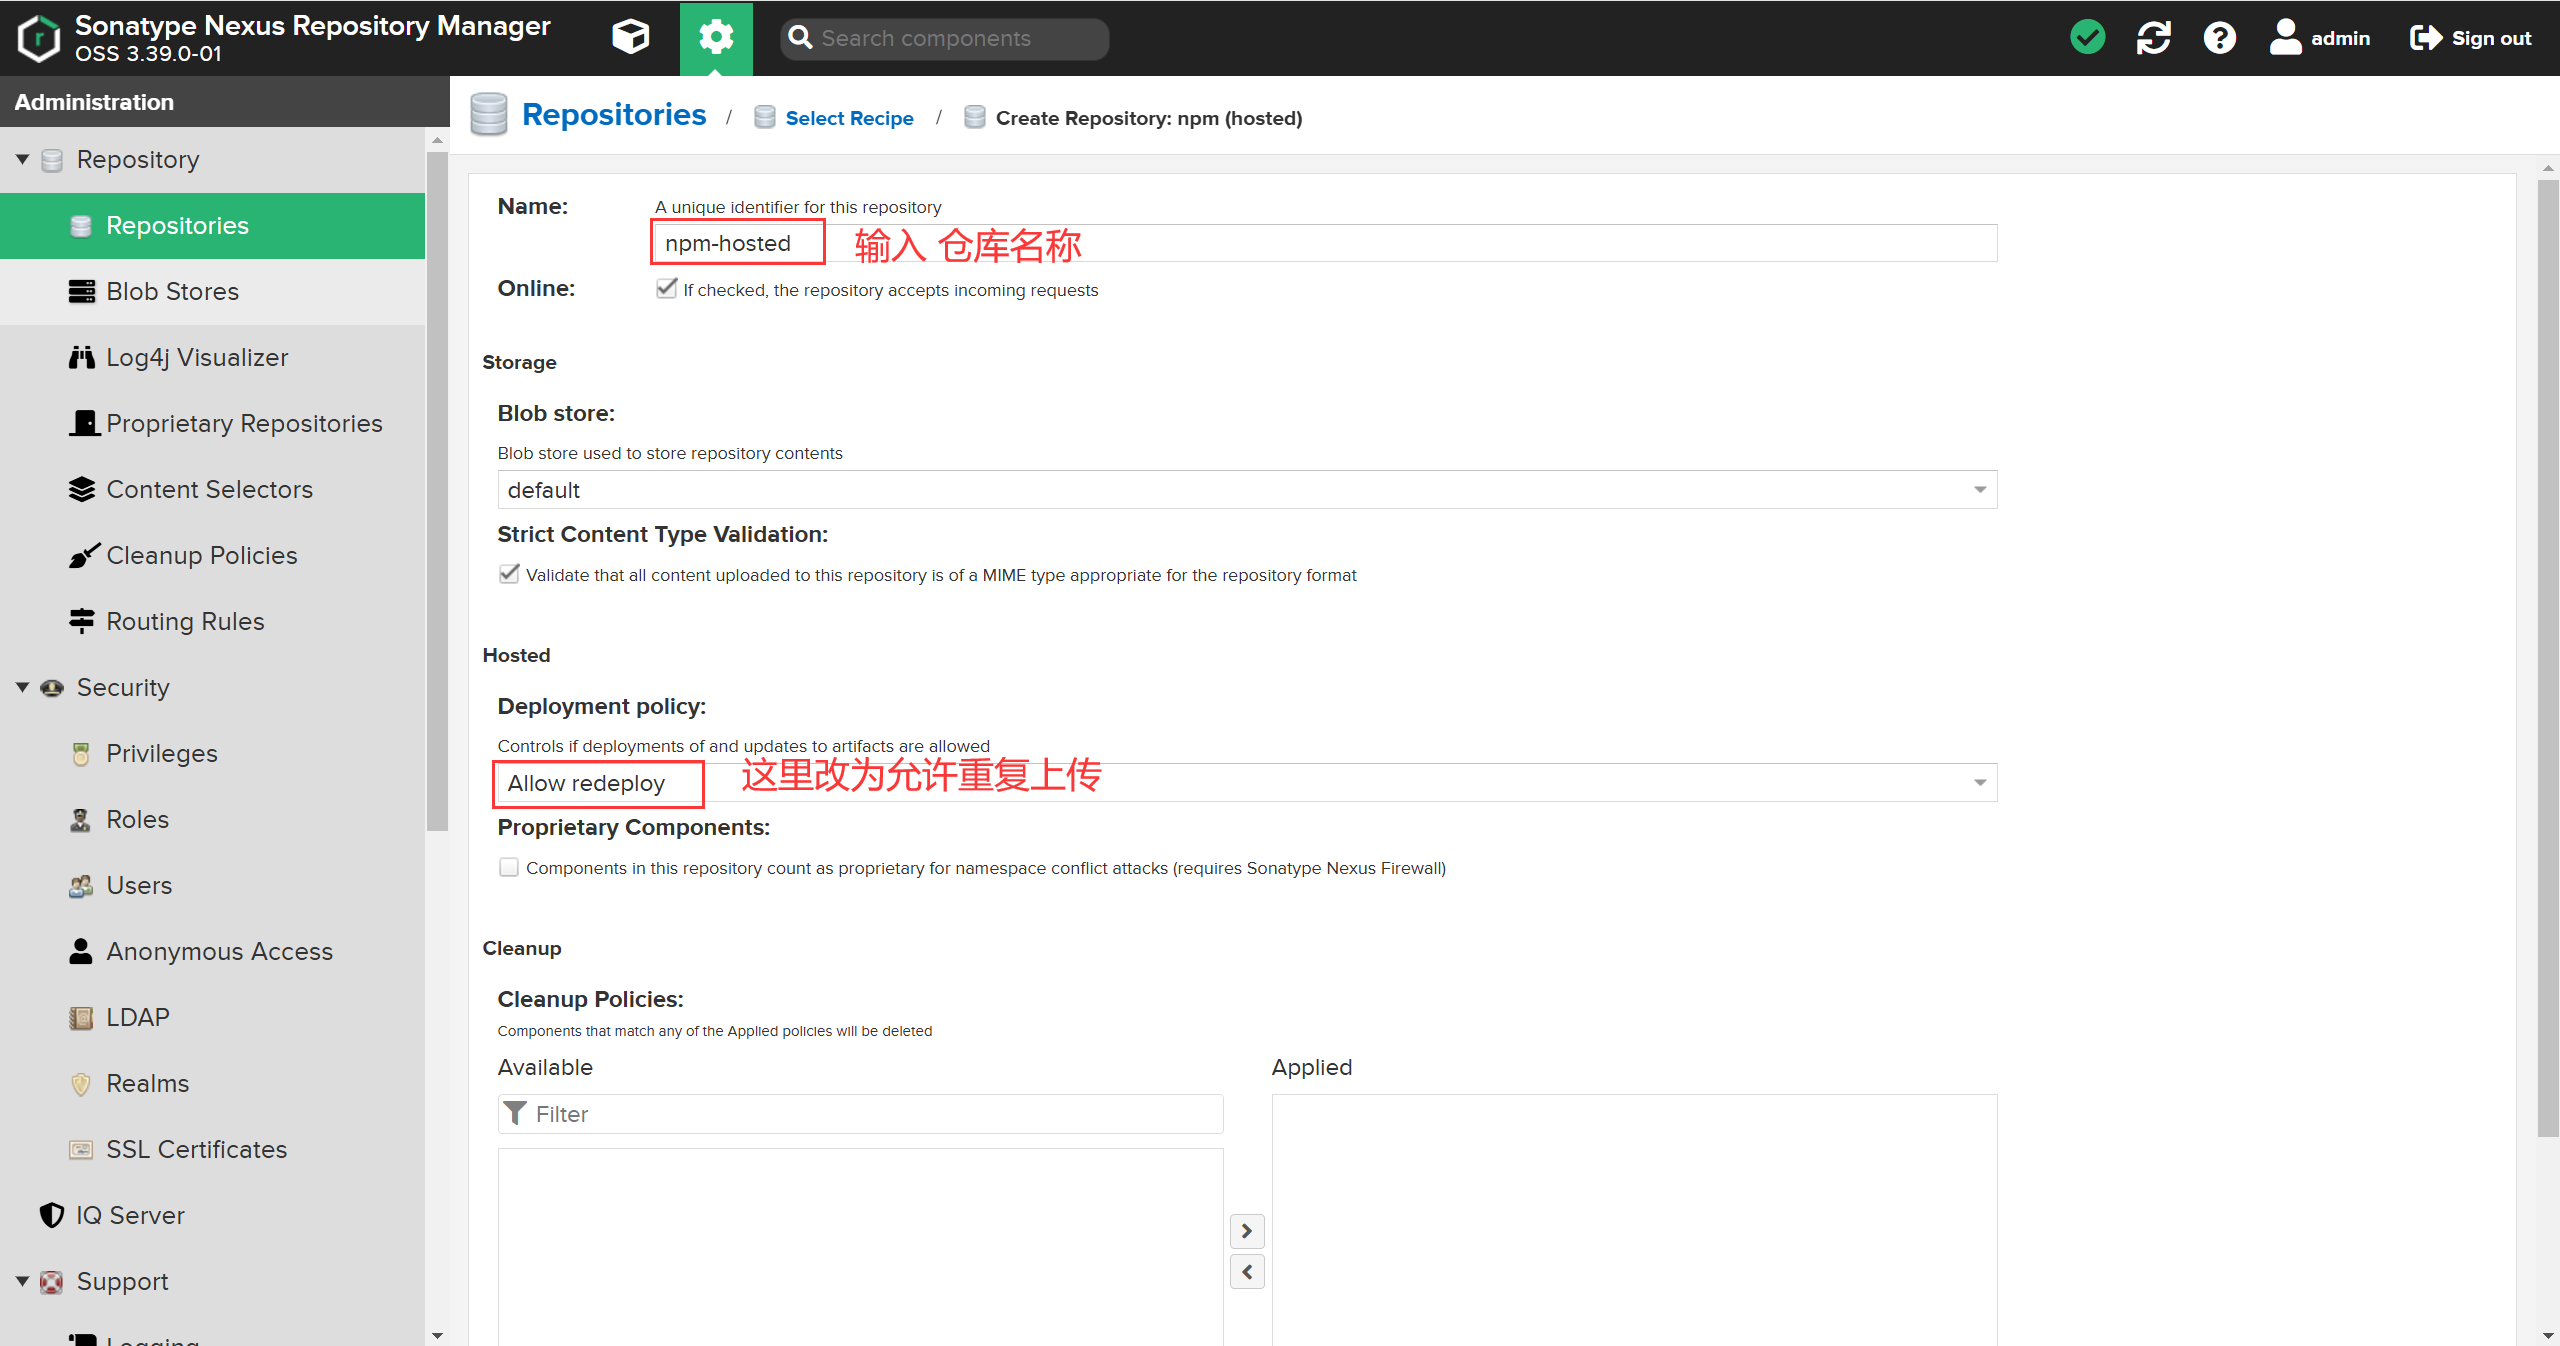
Task: Click the refresh arrows icon
Action: pos(2153,38)
